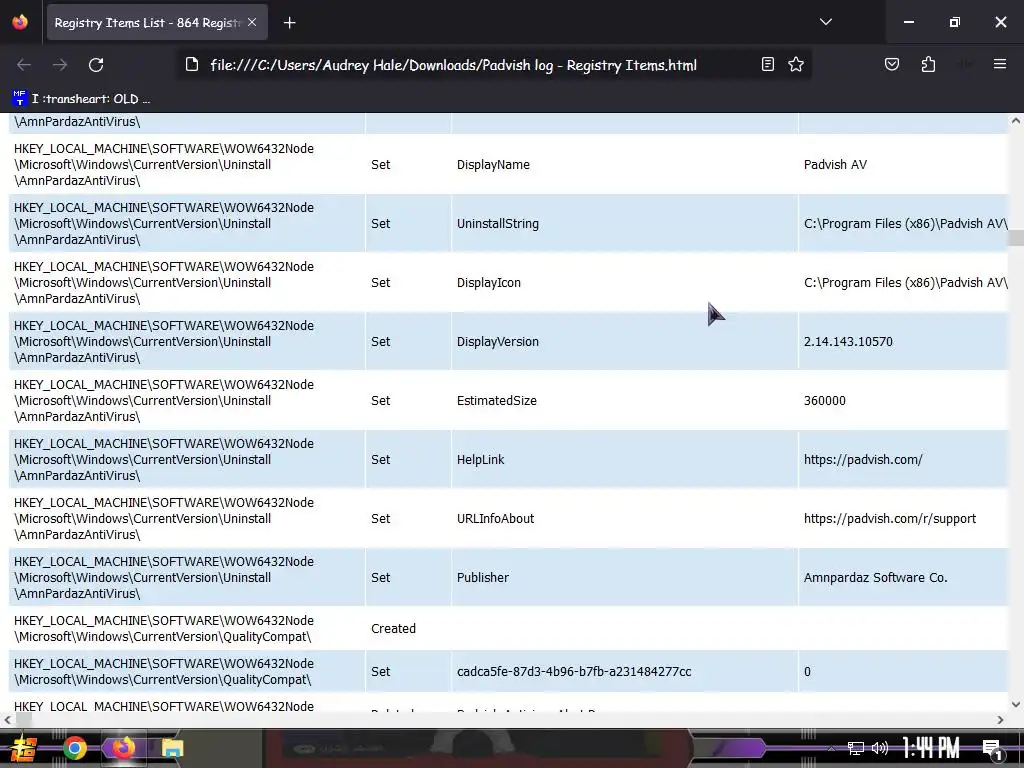Click the 'Padvish AV' value cell
Screen dimensions: 1024x768
pyautogui.click(x=903, y=165)
